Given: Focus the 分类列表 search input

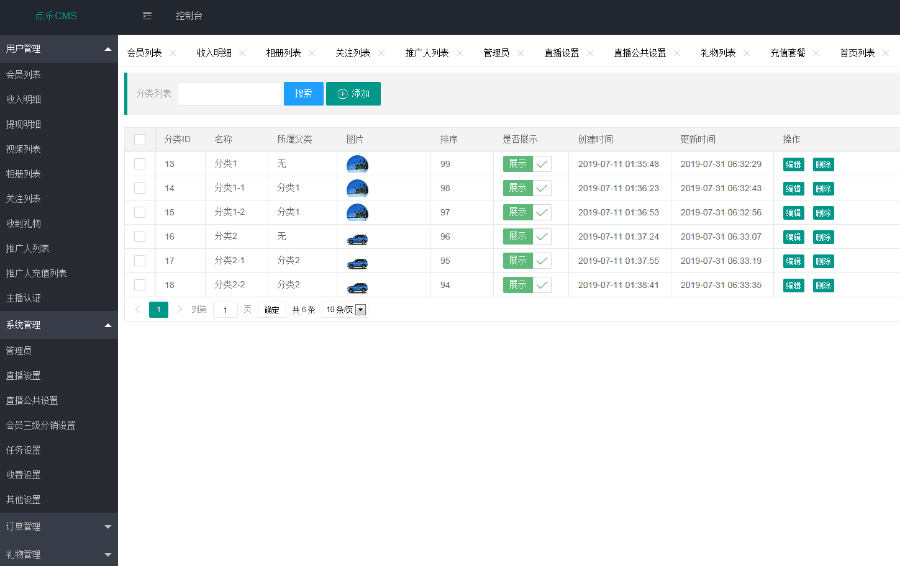Looking at the screenshot, I should point(230,94).
